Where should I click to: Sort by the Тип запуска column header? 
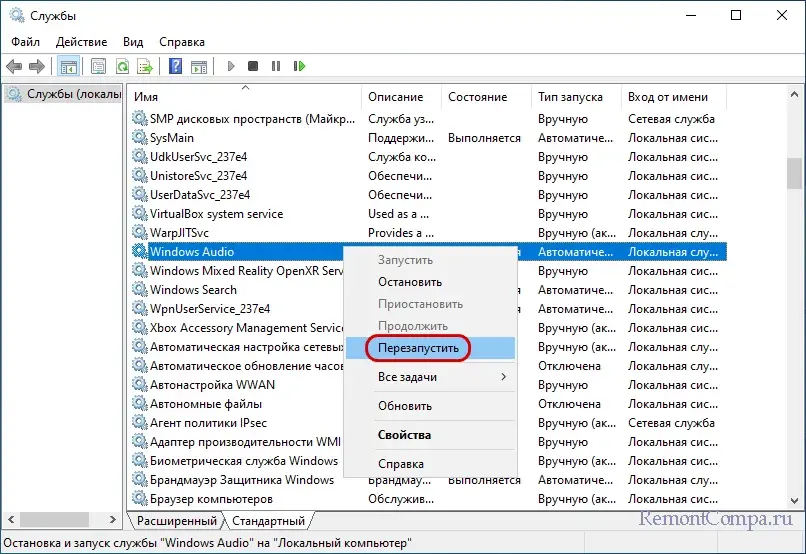point(570,97)
